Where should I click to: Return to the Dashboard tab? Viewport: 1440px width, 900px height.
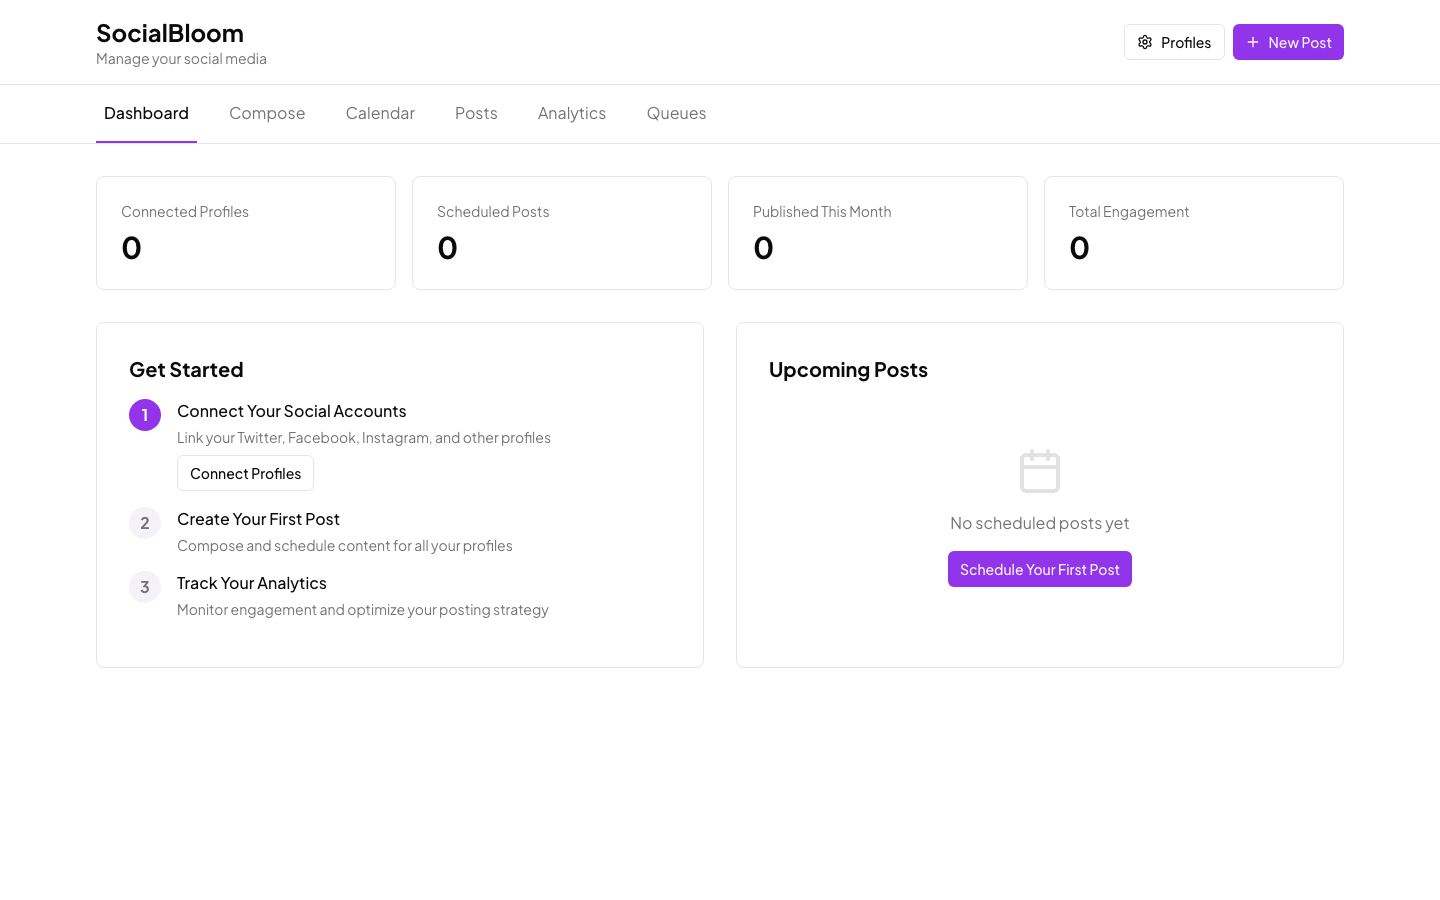pos(146,113)
